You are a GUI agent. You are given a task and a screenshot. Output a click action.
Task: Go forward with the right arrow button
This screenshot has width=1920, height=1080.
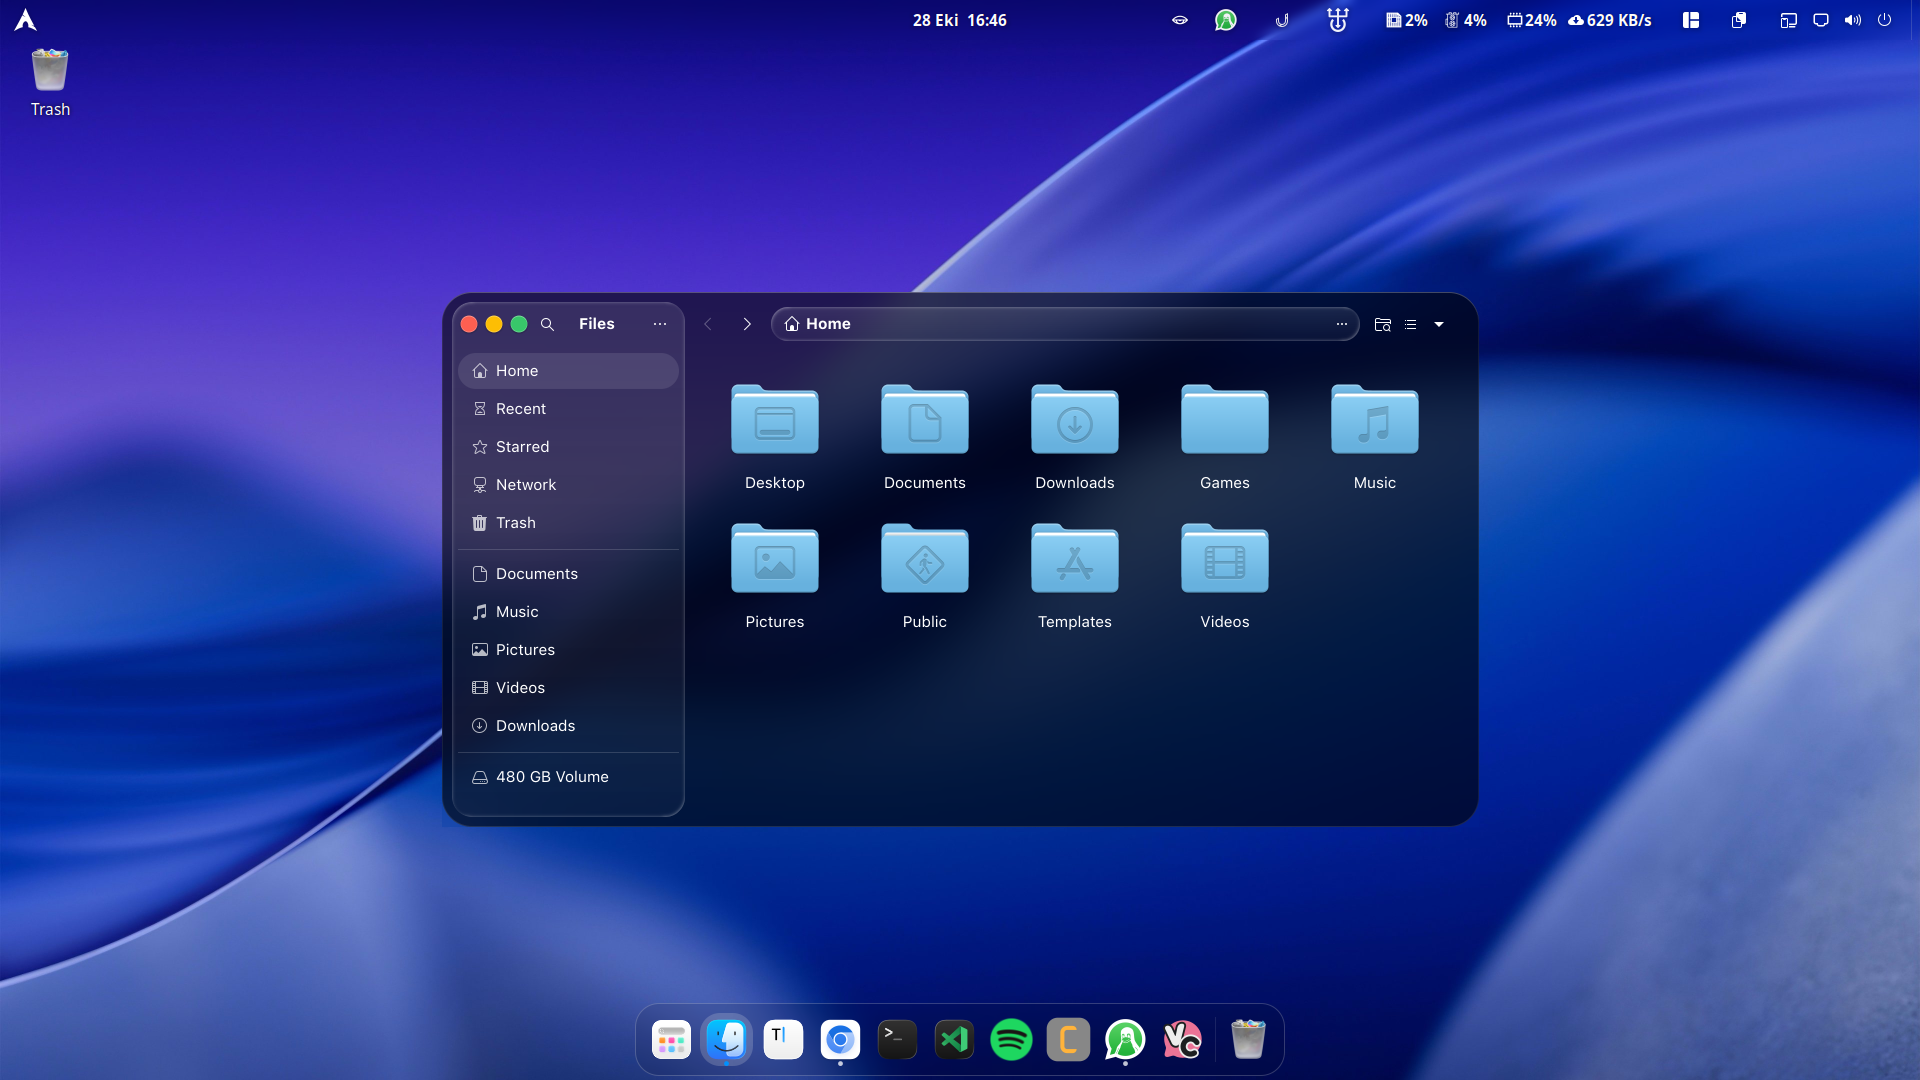click(x=746, y=324)
